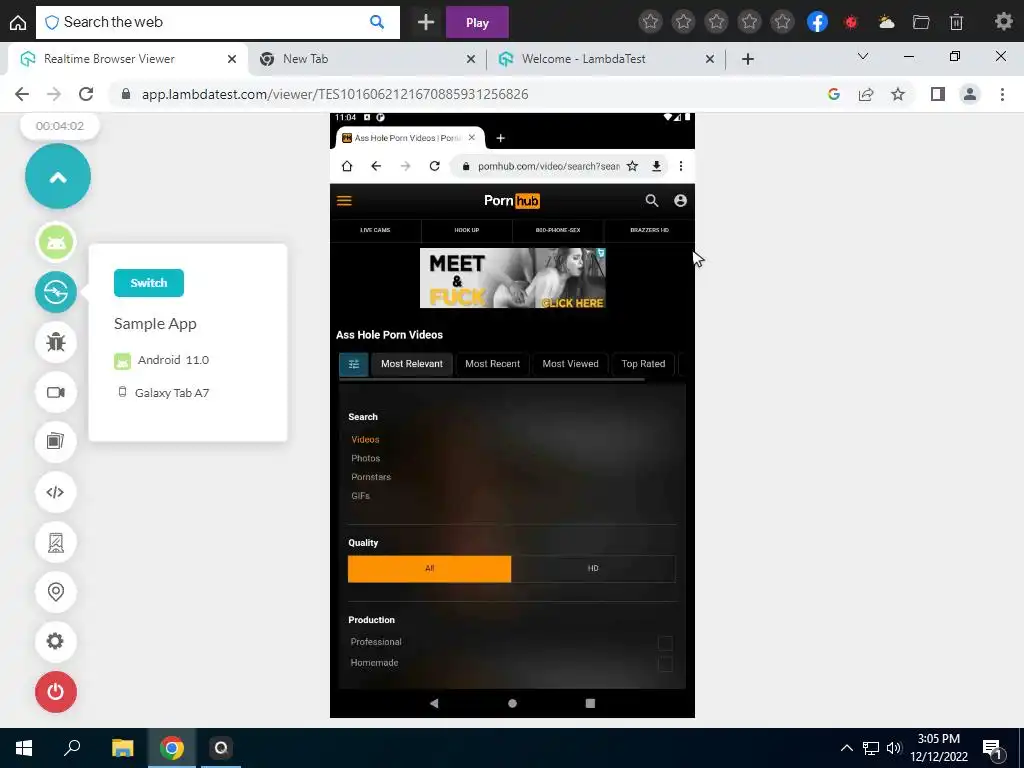This screenshot has height=768, width=1024.
Task: Check the Homemade production checkbox
Action: pos(665,664)
